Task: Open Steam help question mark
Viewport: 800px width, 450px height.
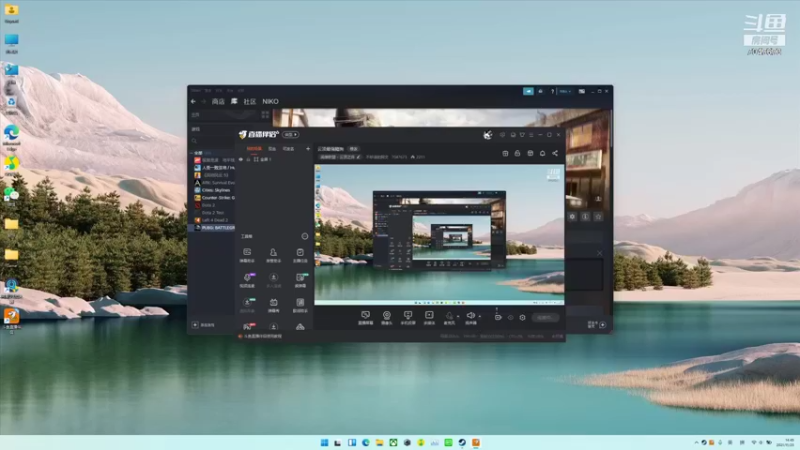Action: point(552,91)
